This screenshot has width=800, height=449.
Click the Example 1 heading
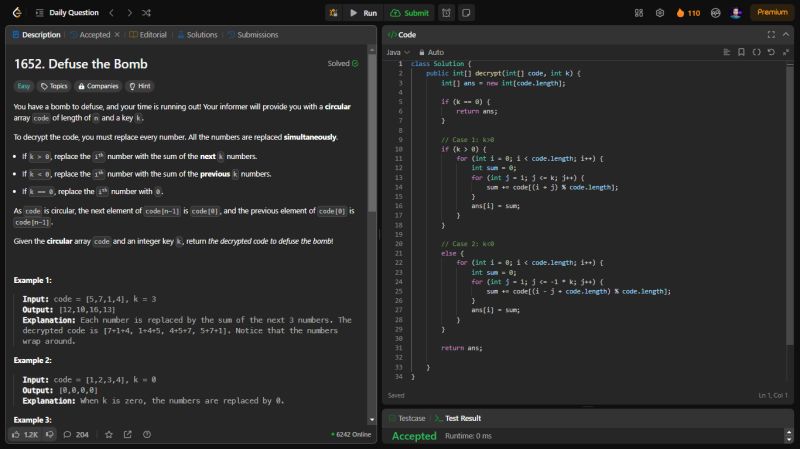pos(32,280)
